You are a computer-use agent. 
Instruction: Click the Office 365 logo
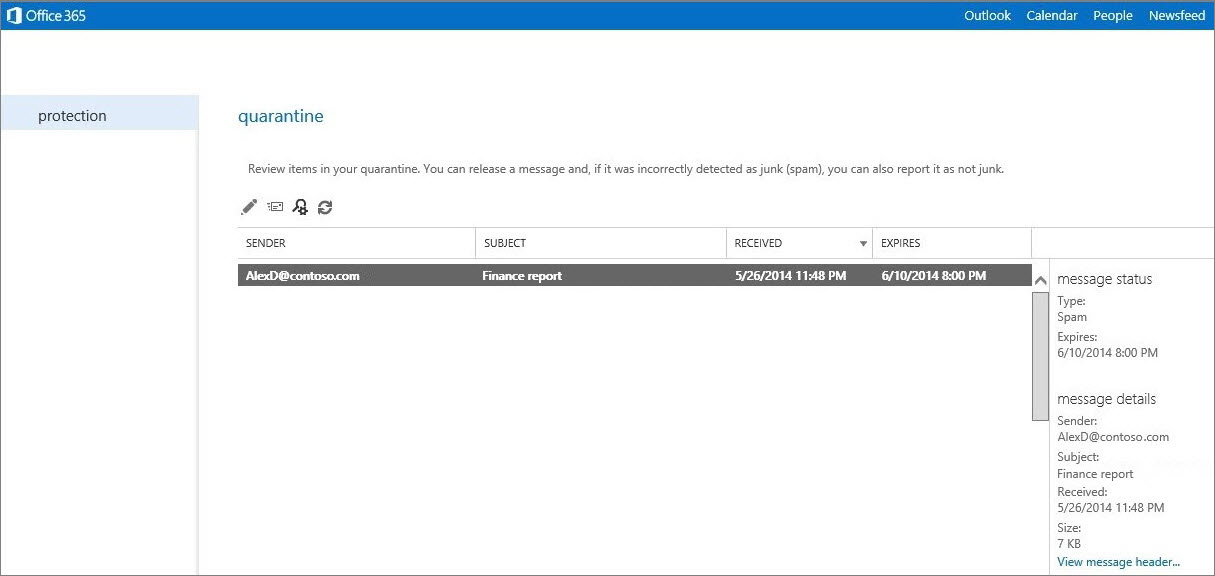(46, 15)
